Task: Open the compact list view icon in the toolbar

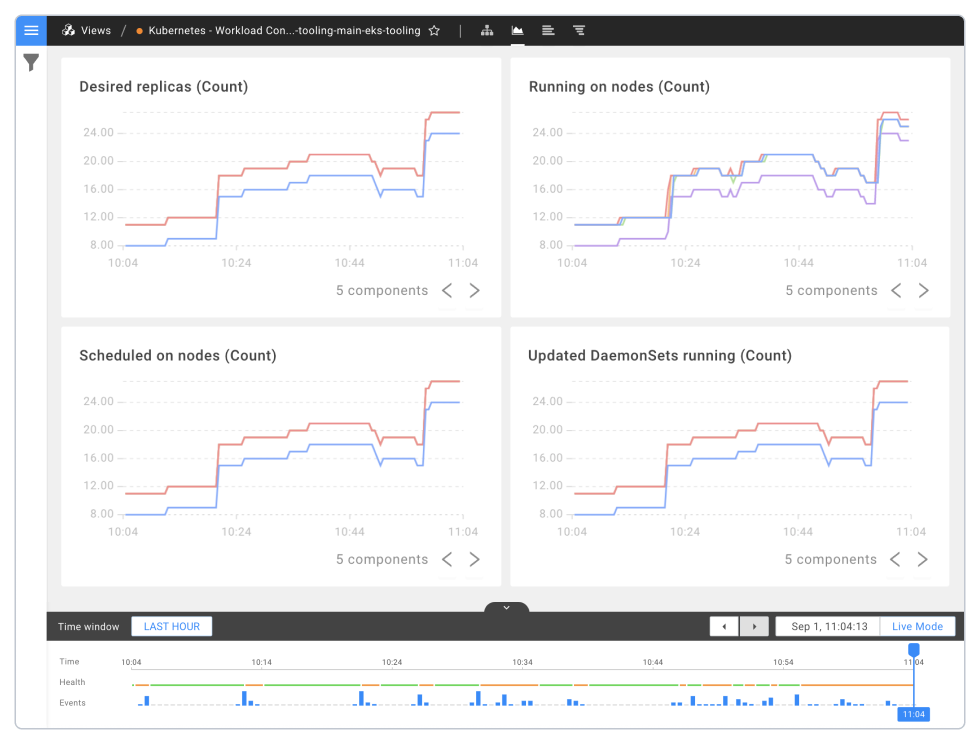Action: click(579, 30)
